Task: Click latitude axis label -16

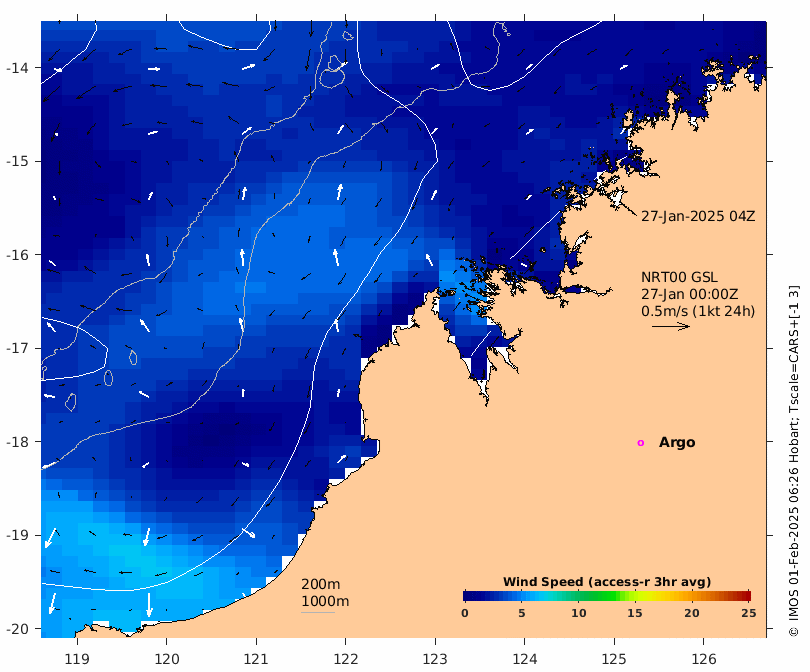Action: click(17, 255)
